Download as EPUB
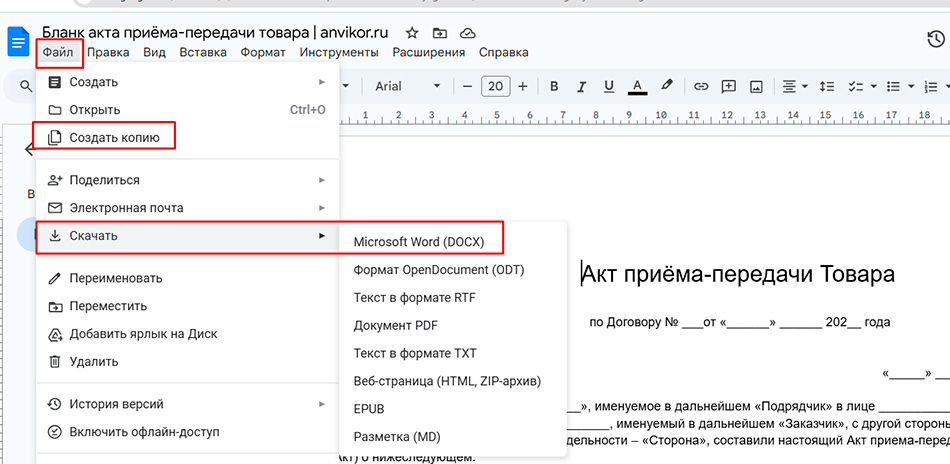 point(453,409)
